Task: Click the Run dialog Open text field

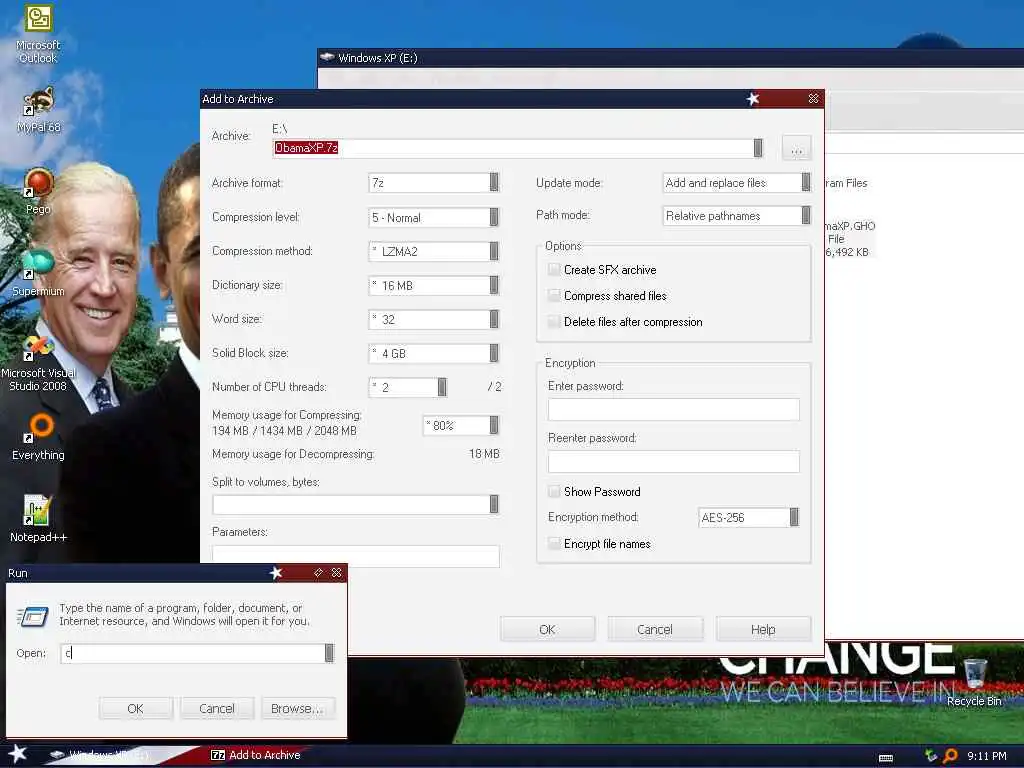Action: point(193,653)
